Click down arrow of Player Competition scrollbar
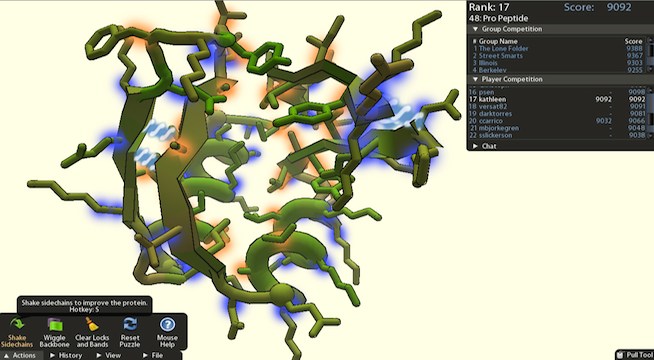654x360 pixels. pos(650,135)
